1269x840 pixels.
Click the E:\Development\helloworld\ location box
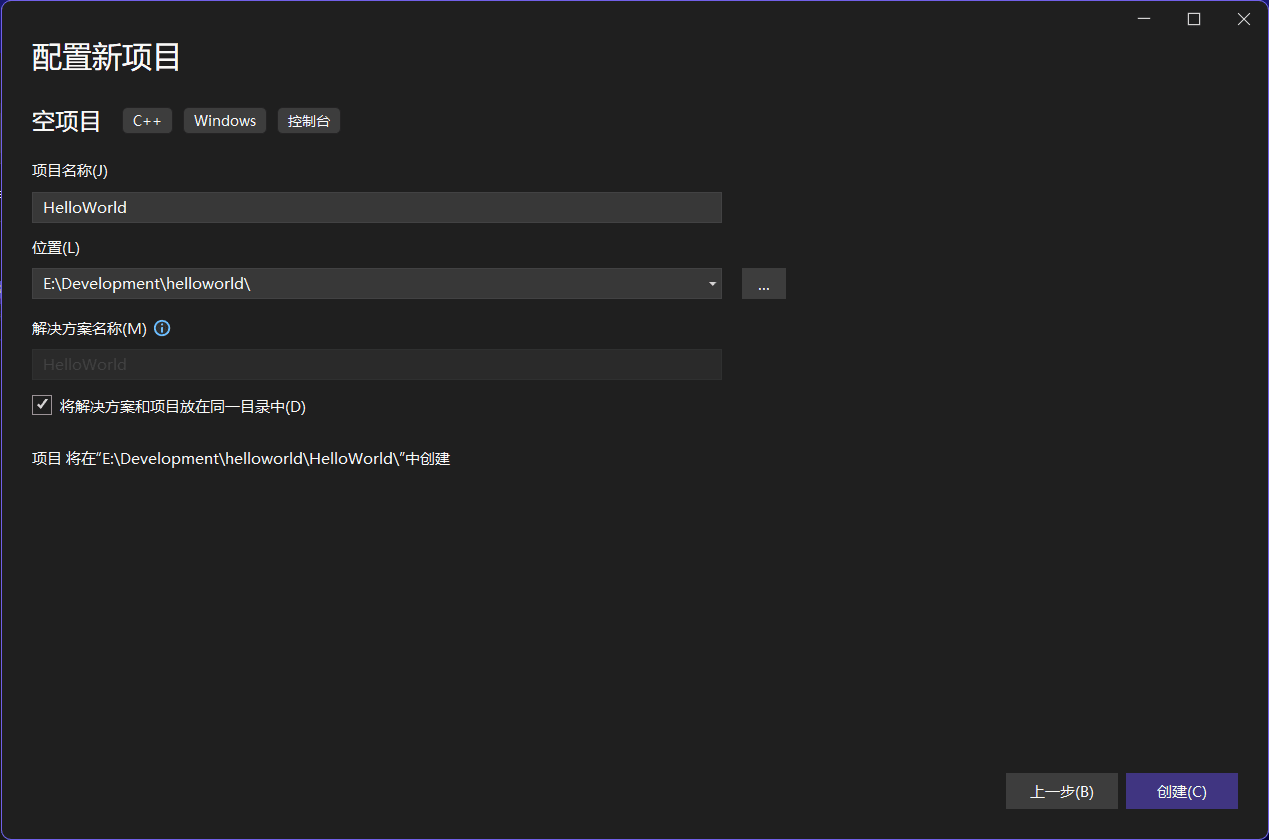point(366,284)
